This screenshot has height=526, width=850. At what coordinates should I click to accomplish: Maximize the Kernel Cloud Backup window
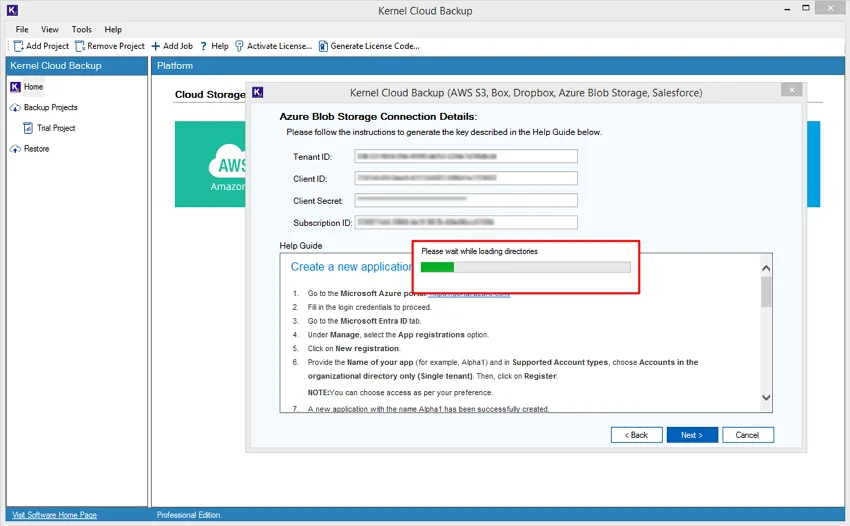(x=806, y=8)
